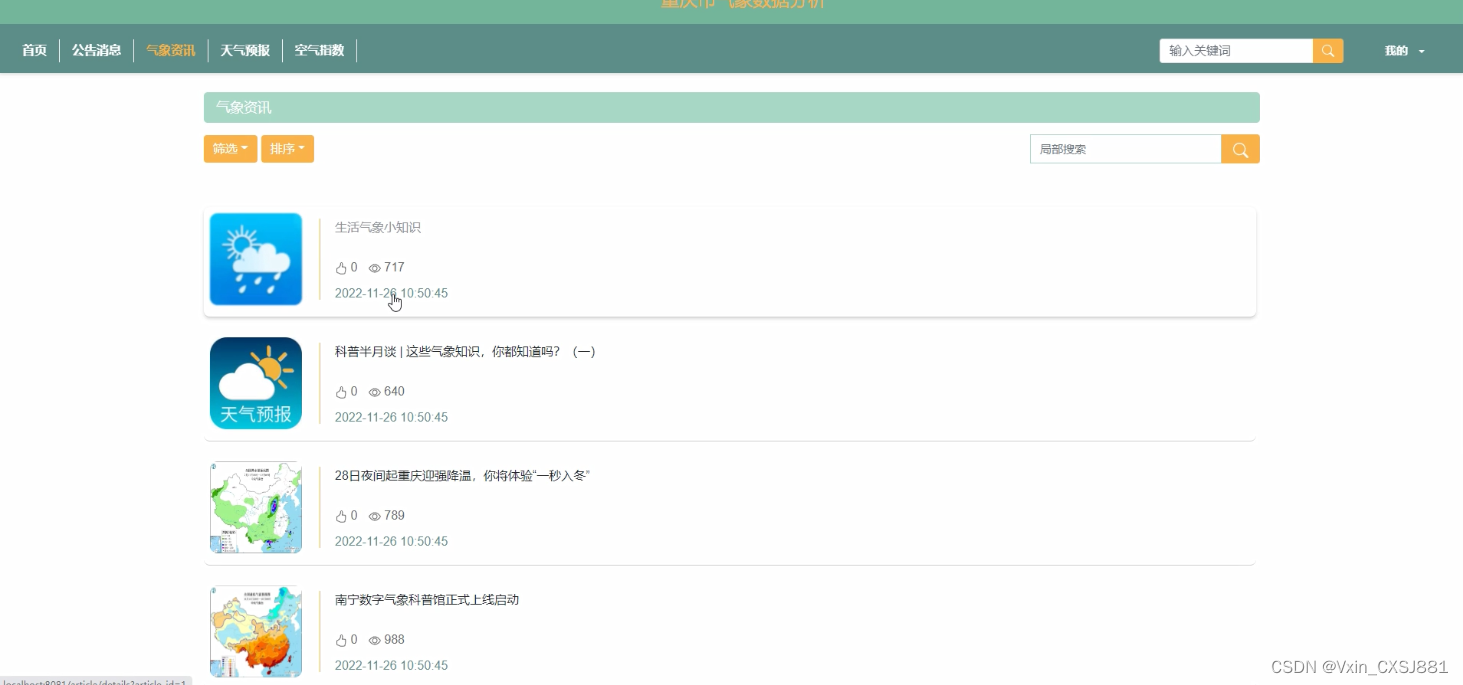Click eye views icon on 28日夜间起重庆 article

coord(375,516)
